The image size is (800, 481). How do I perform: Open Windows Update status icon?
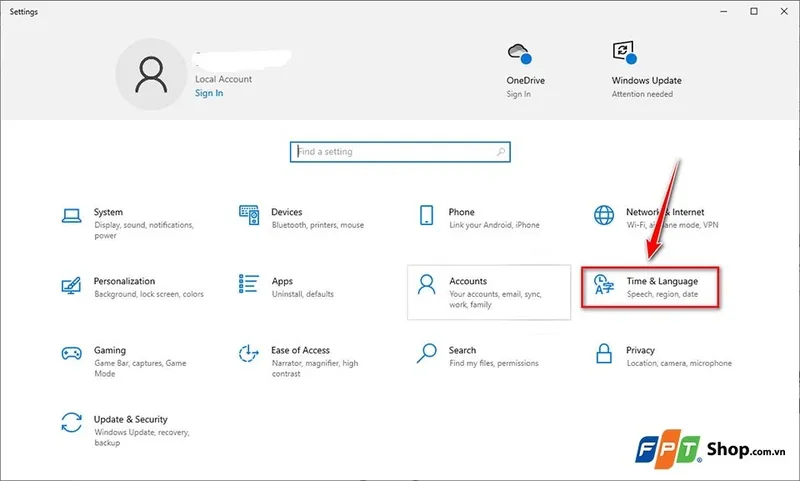tap(624, 53)
